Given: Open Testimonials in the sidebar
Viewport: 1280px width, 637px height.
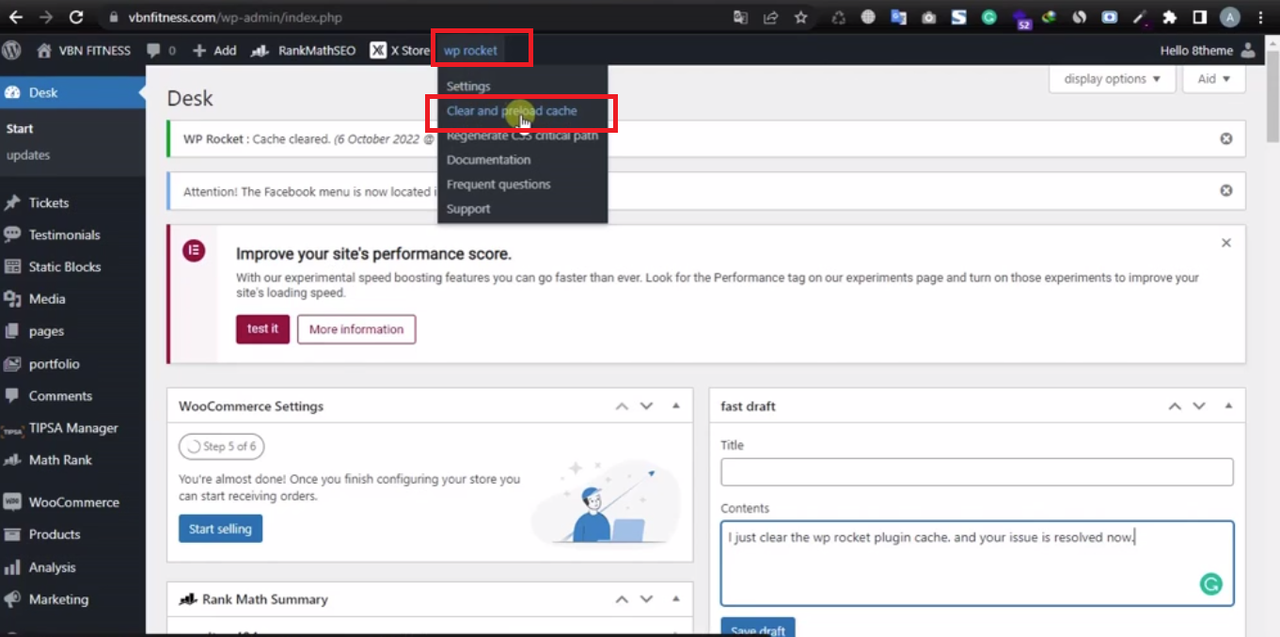Looking at the screenshot, I should point(73,235).
